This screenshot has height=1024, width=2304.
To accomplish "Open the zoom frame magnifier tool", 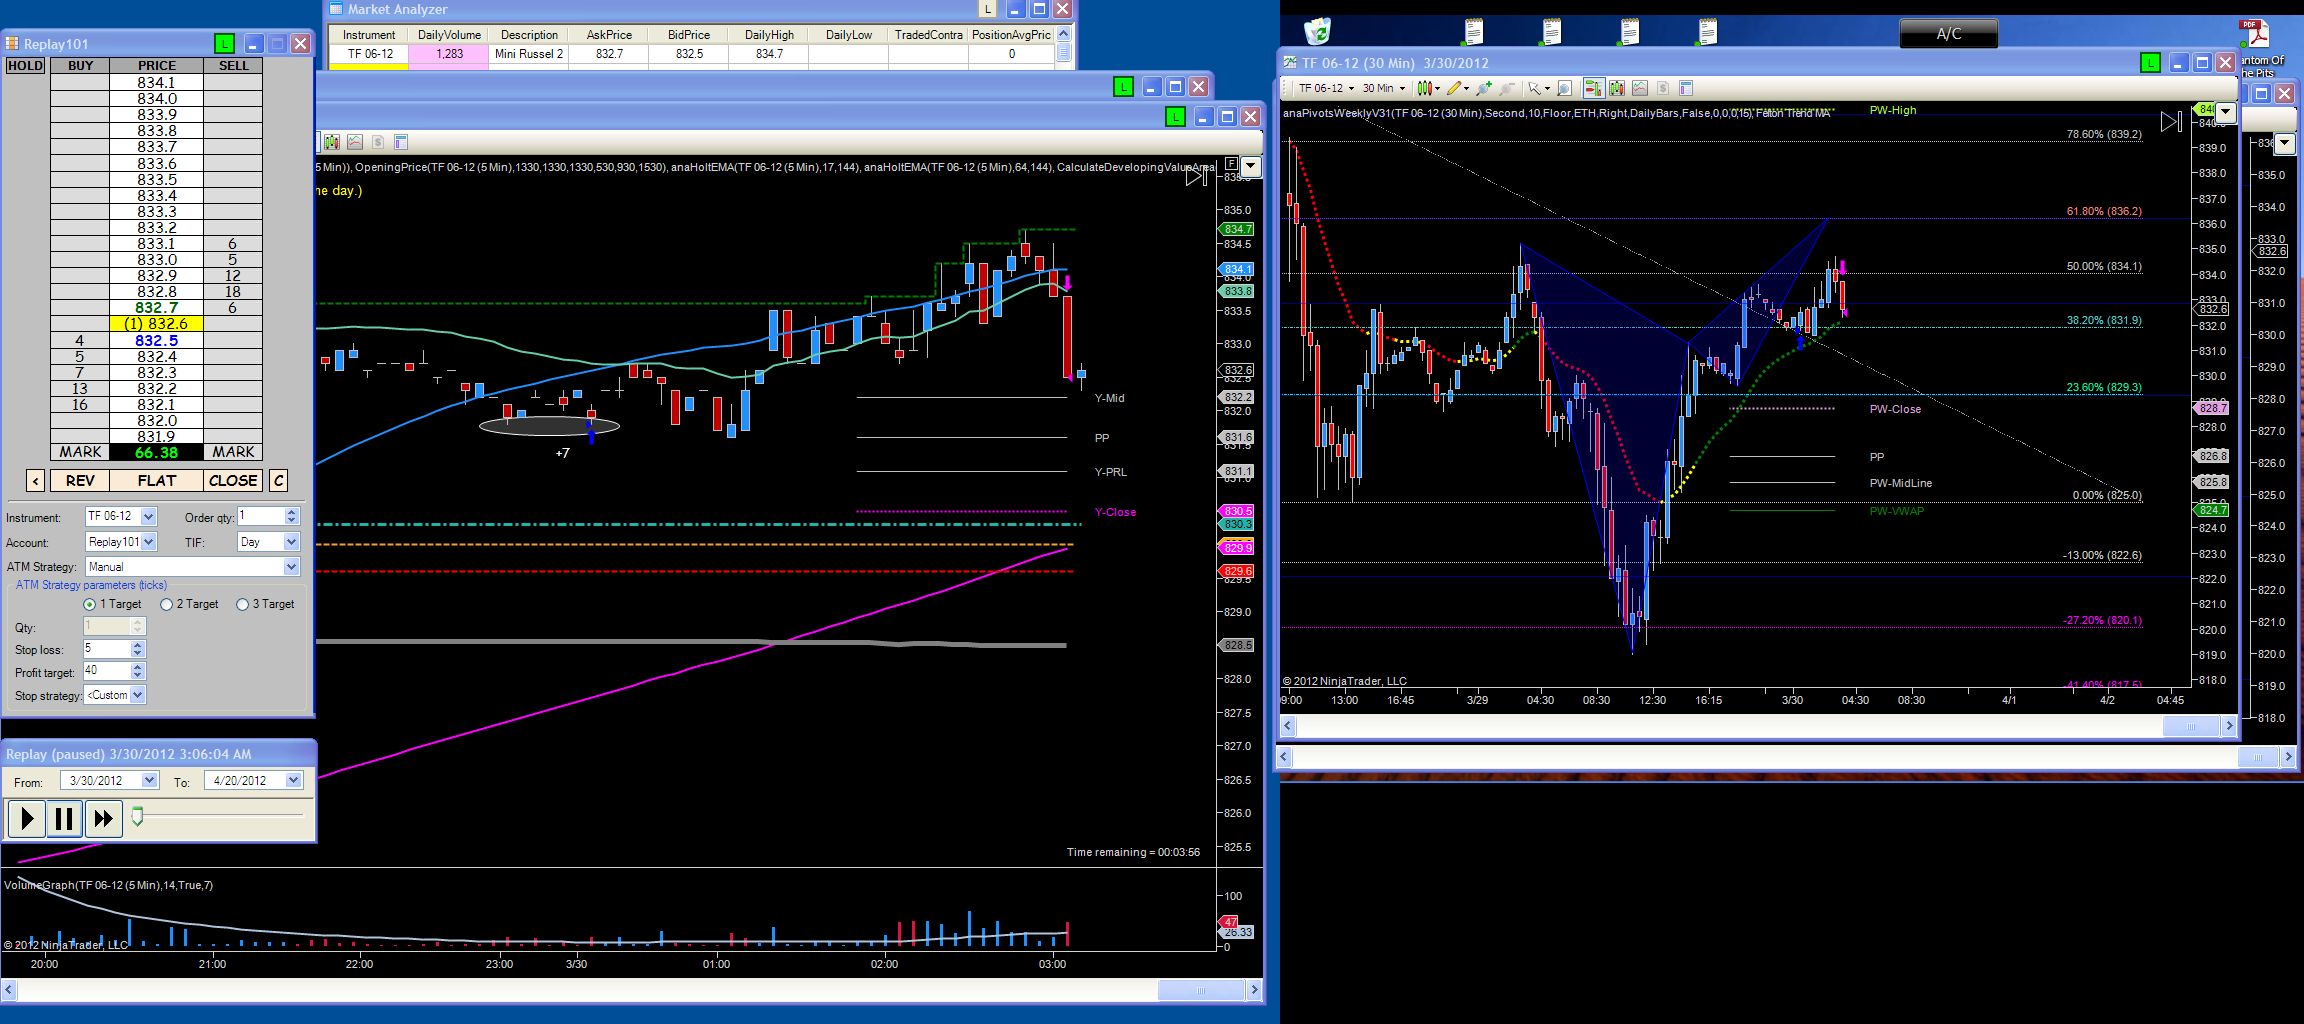I will (1565, 88).
